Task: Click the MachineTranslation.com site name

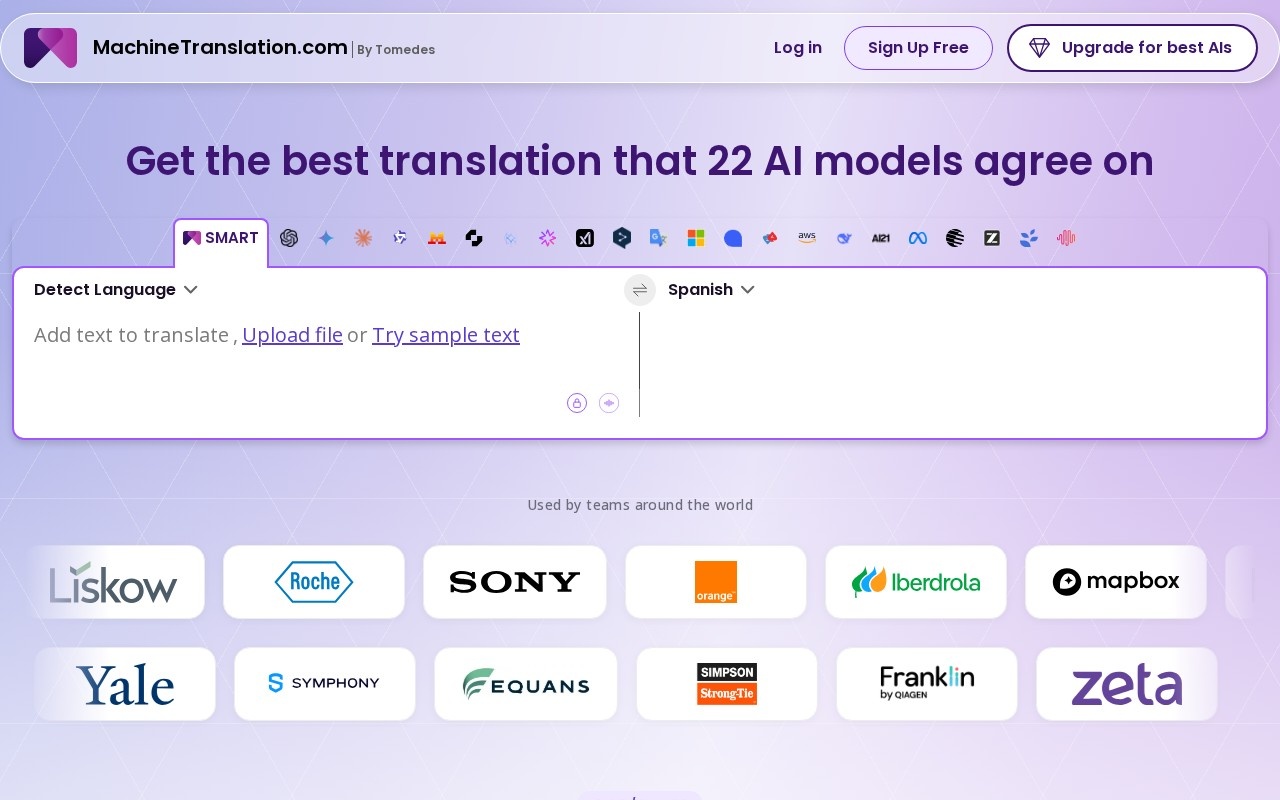Action: (x=220, y=47)
